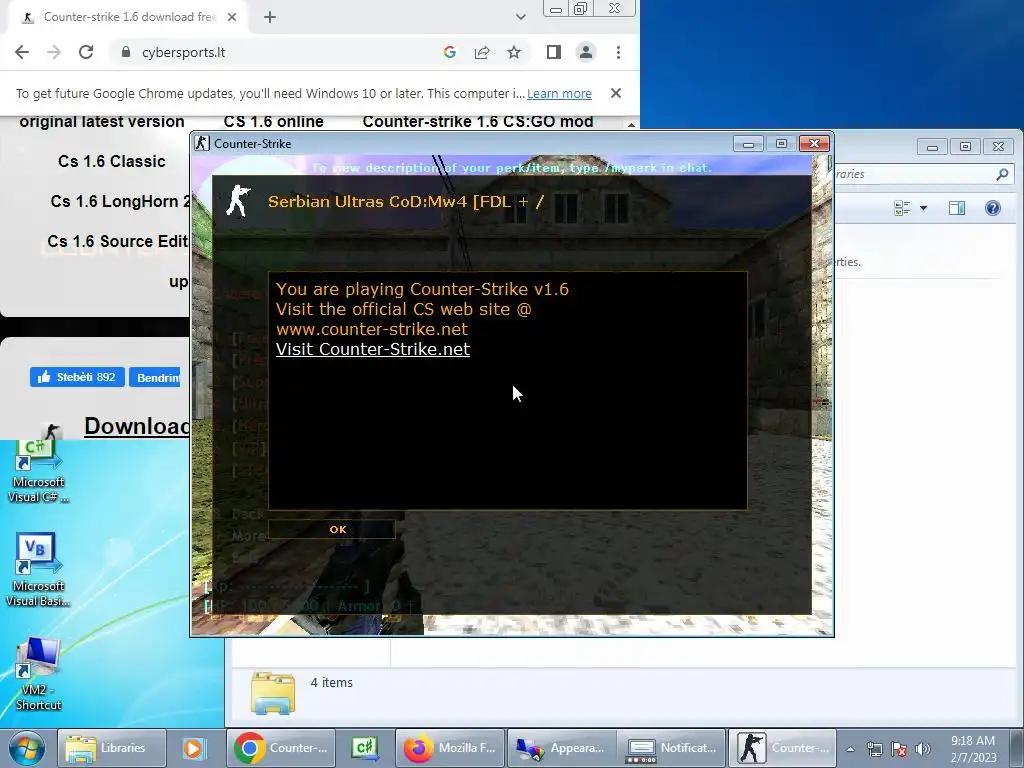
Task: Open the volume speaker tray icon
Action: pos(922,749)
